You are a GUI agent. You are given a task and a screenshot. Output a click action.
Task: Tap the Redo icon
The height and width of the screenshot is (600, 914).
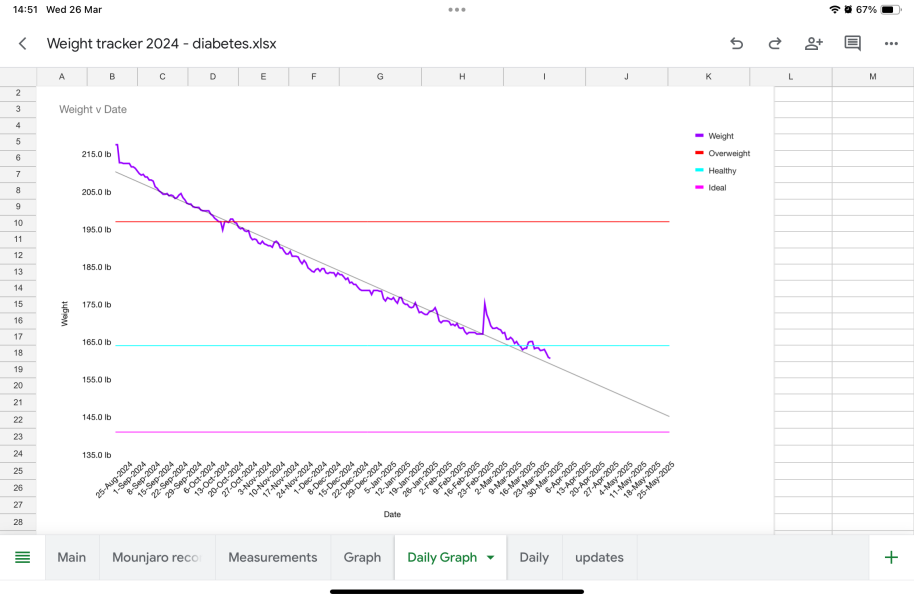(x=774, y=44)
